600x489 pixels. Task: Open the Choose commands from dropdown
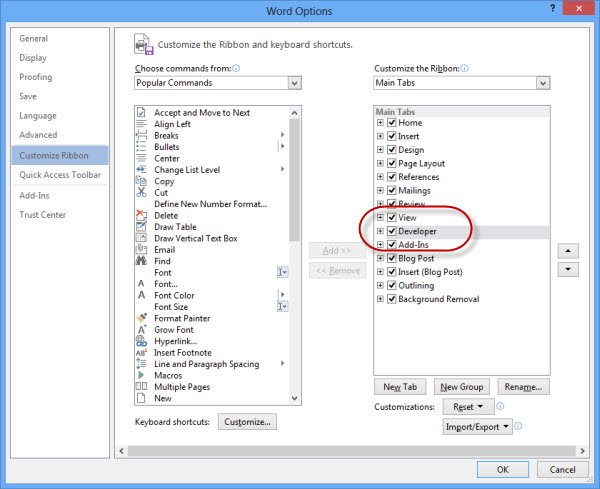294,83
